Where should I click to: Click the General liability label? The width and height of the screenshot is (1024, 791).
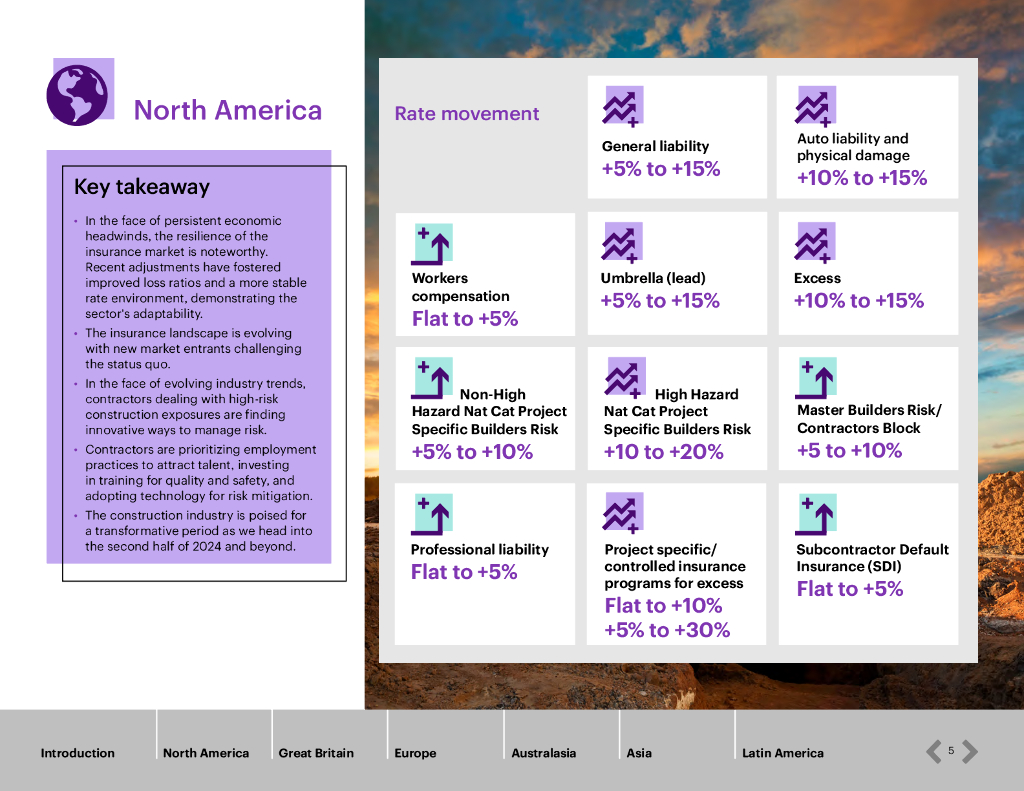(x=656, y=146)
